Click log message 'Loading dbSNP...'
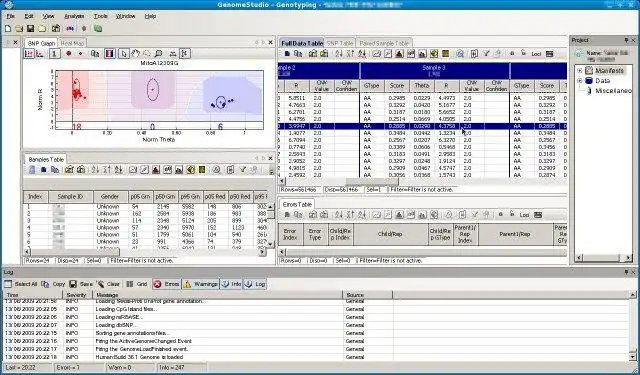 116,325
